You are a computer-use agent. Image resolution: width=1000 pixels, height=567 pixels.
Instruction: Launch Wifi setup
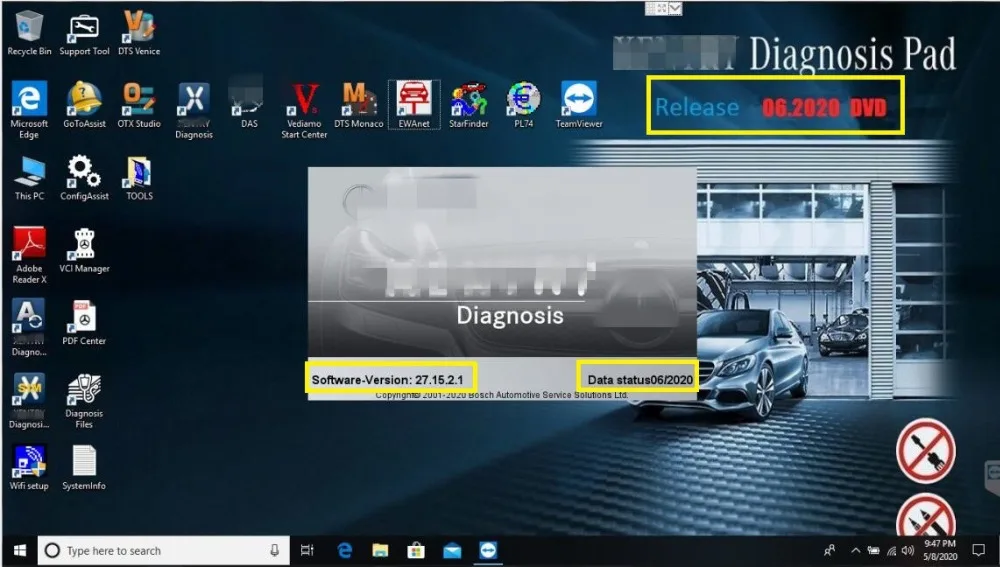(x=29, y=468)
